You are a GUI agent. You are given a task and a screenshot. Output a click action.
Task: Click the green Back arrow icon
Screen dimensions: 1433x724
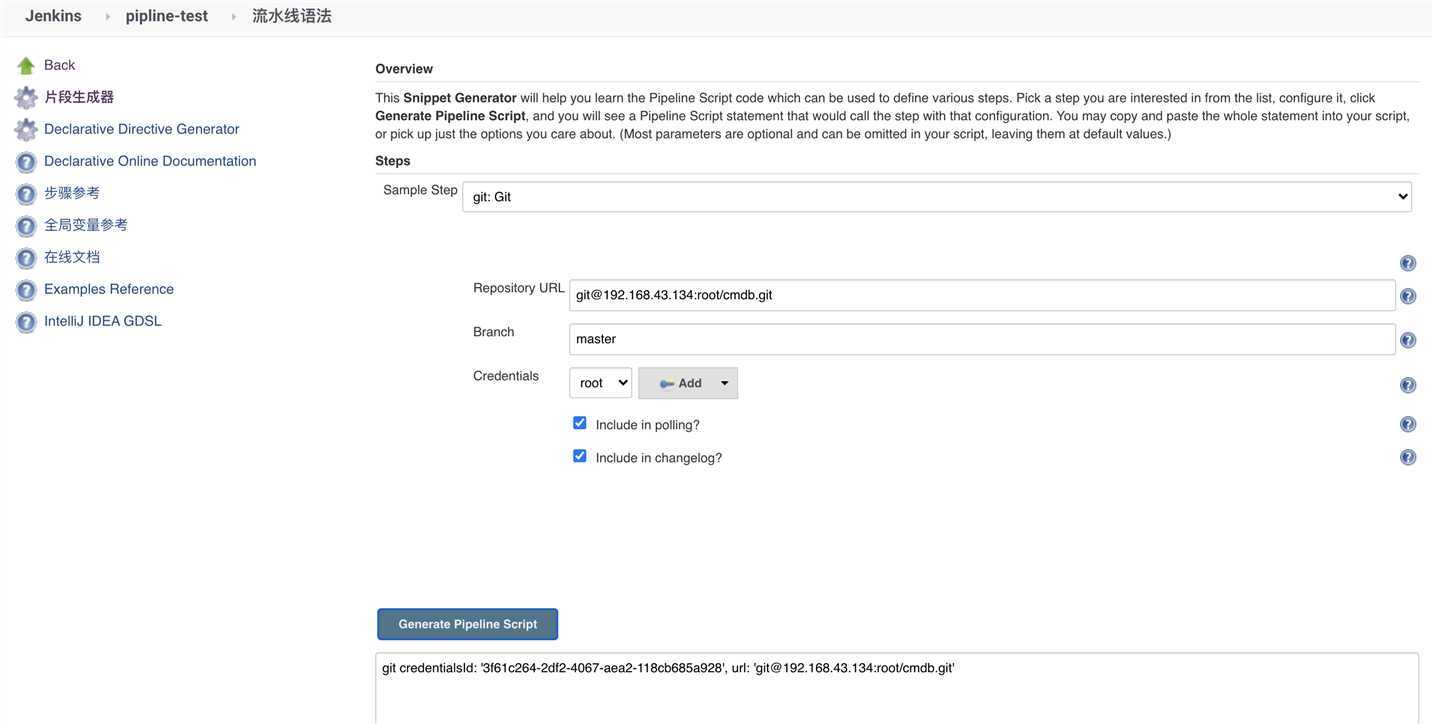click(x=26, y=66)
